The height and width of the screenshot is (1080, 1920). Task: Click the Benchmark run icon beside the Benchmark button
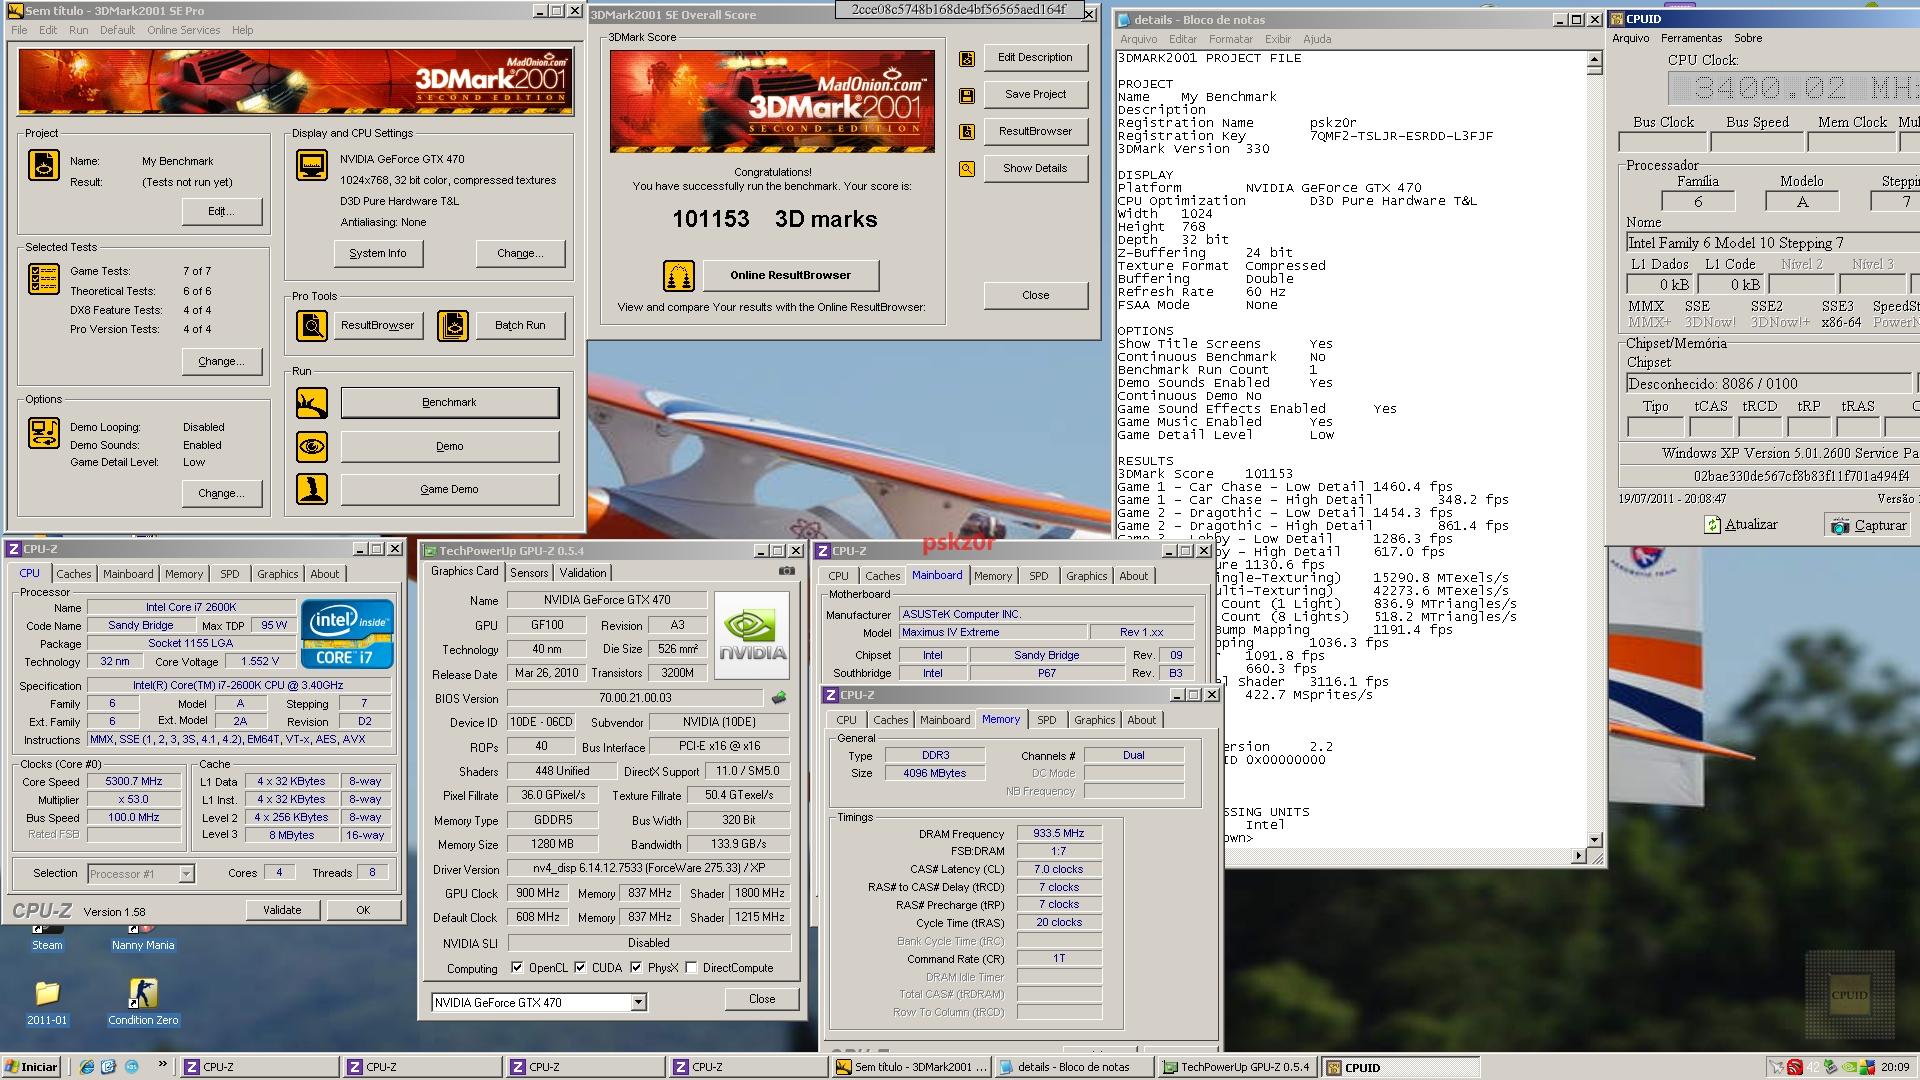312,403
